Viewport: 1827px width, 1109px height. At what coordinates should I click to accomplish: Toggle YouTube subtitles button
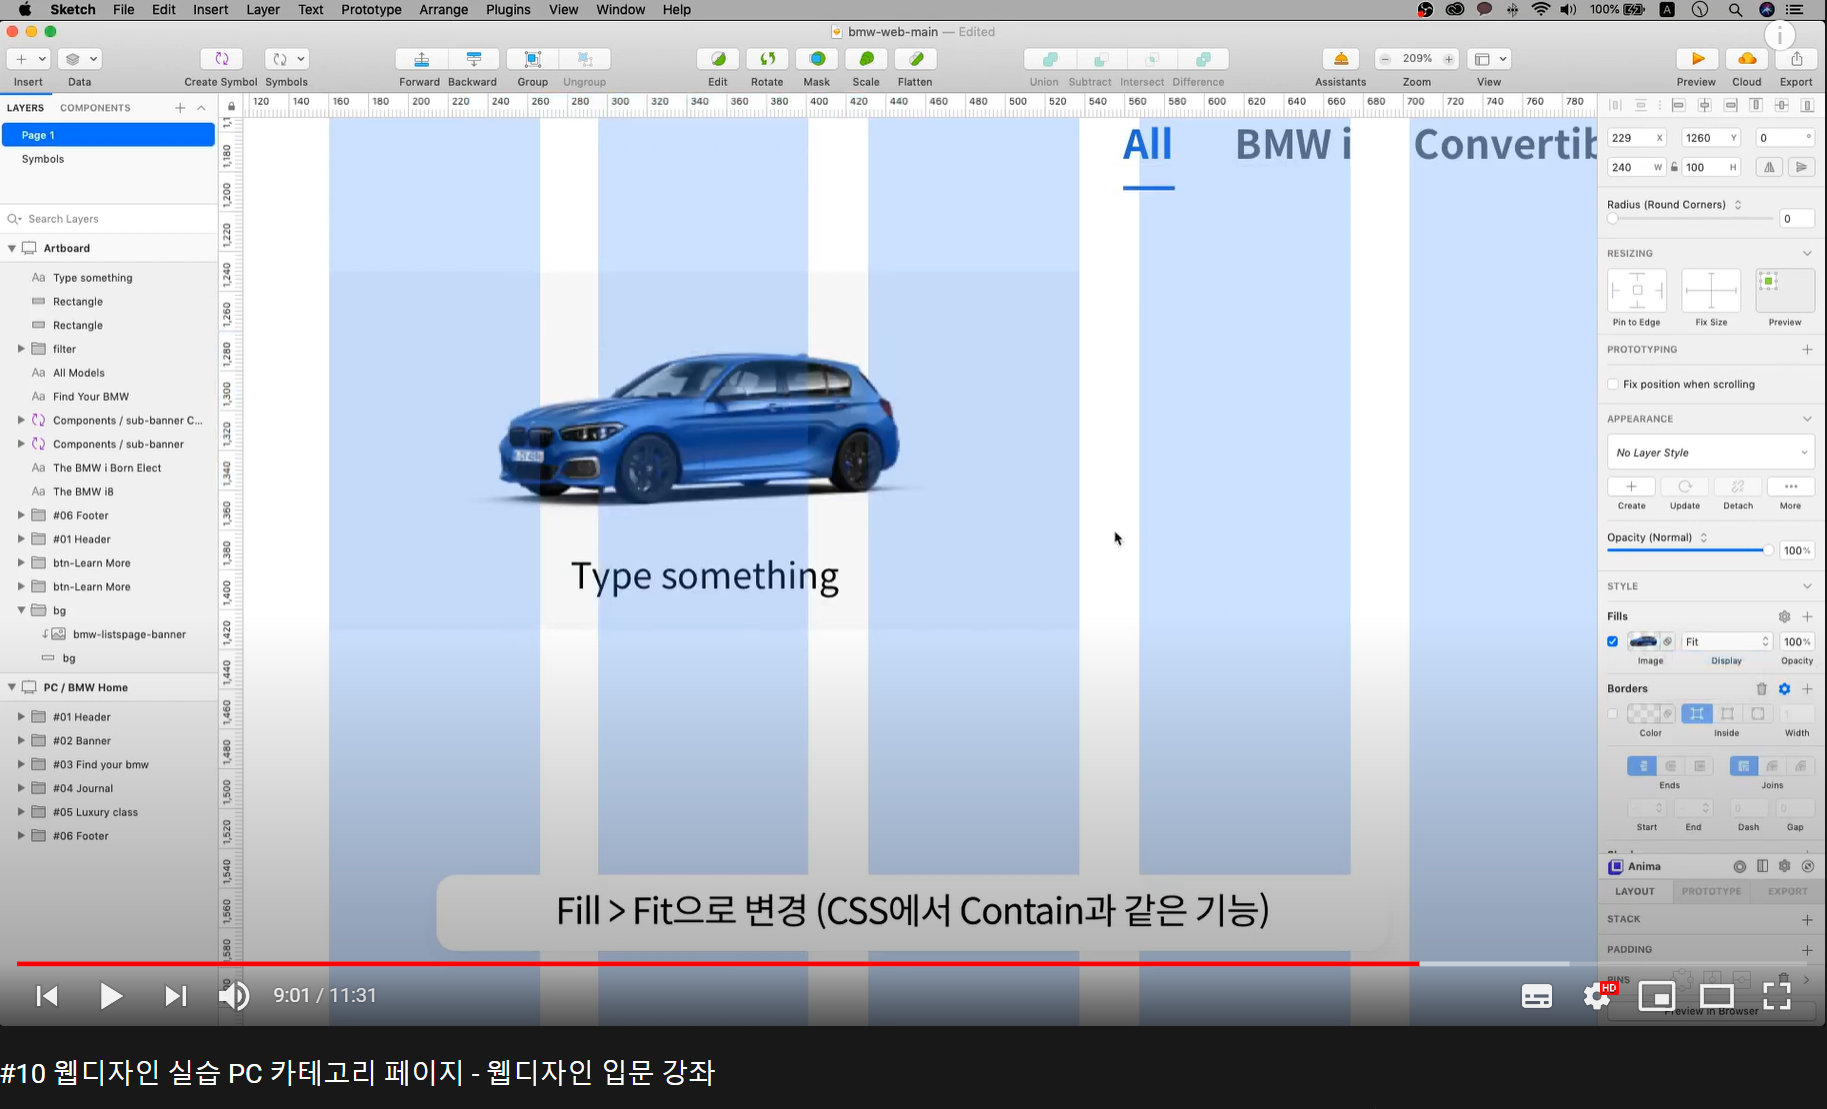point(1537,996)
